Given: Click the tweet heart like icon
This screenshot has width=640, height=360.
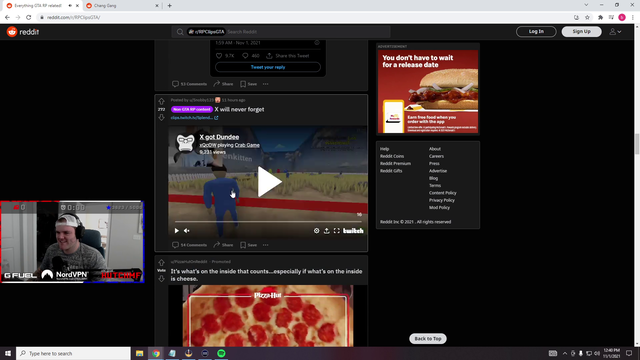Looking at the screenshot, I should (219, 56).
